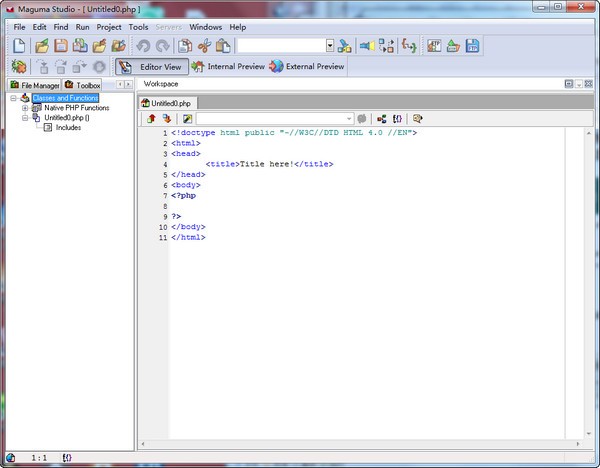
Task: Click the New File icon
Action: click(x=19, y=46)
